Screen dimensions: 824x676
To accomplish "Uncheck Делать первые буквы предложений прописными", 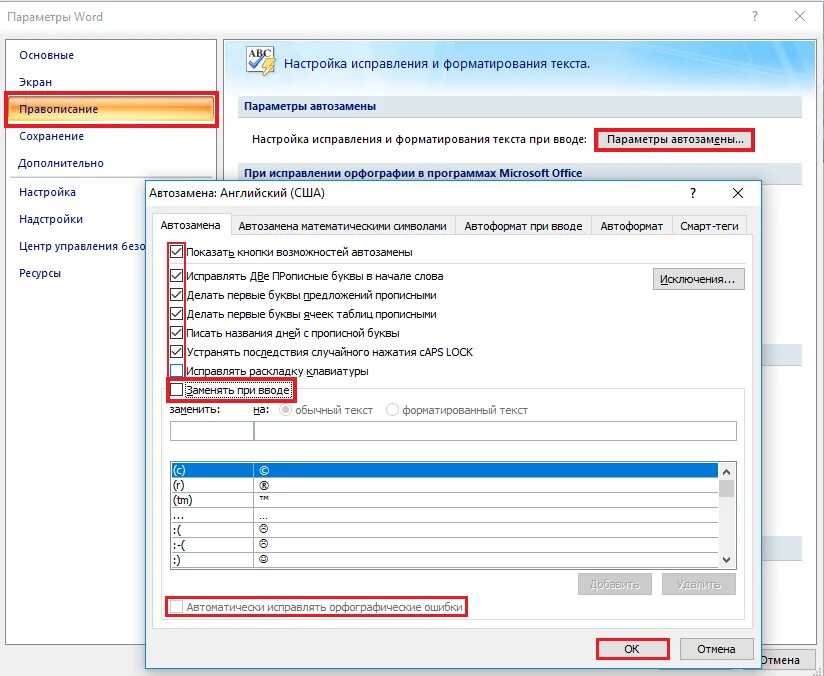I will [x=177, y=294].
